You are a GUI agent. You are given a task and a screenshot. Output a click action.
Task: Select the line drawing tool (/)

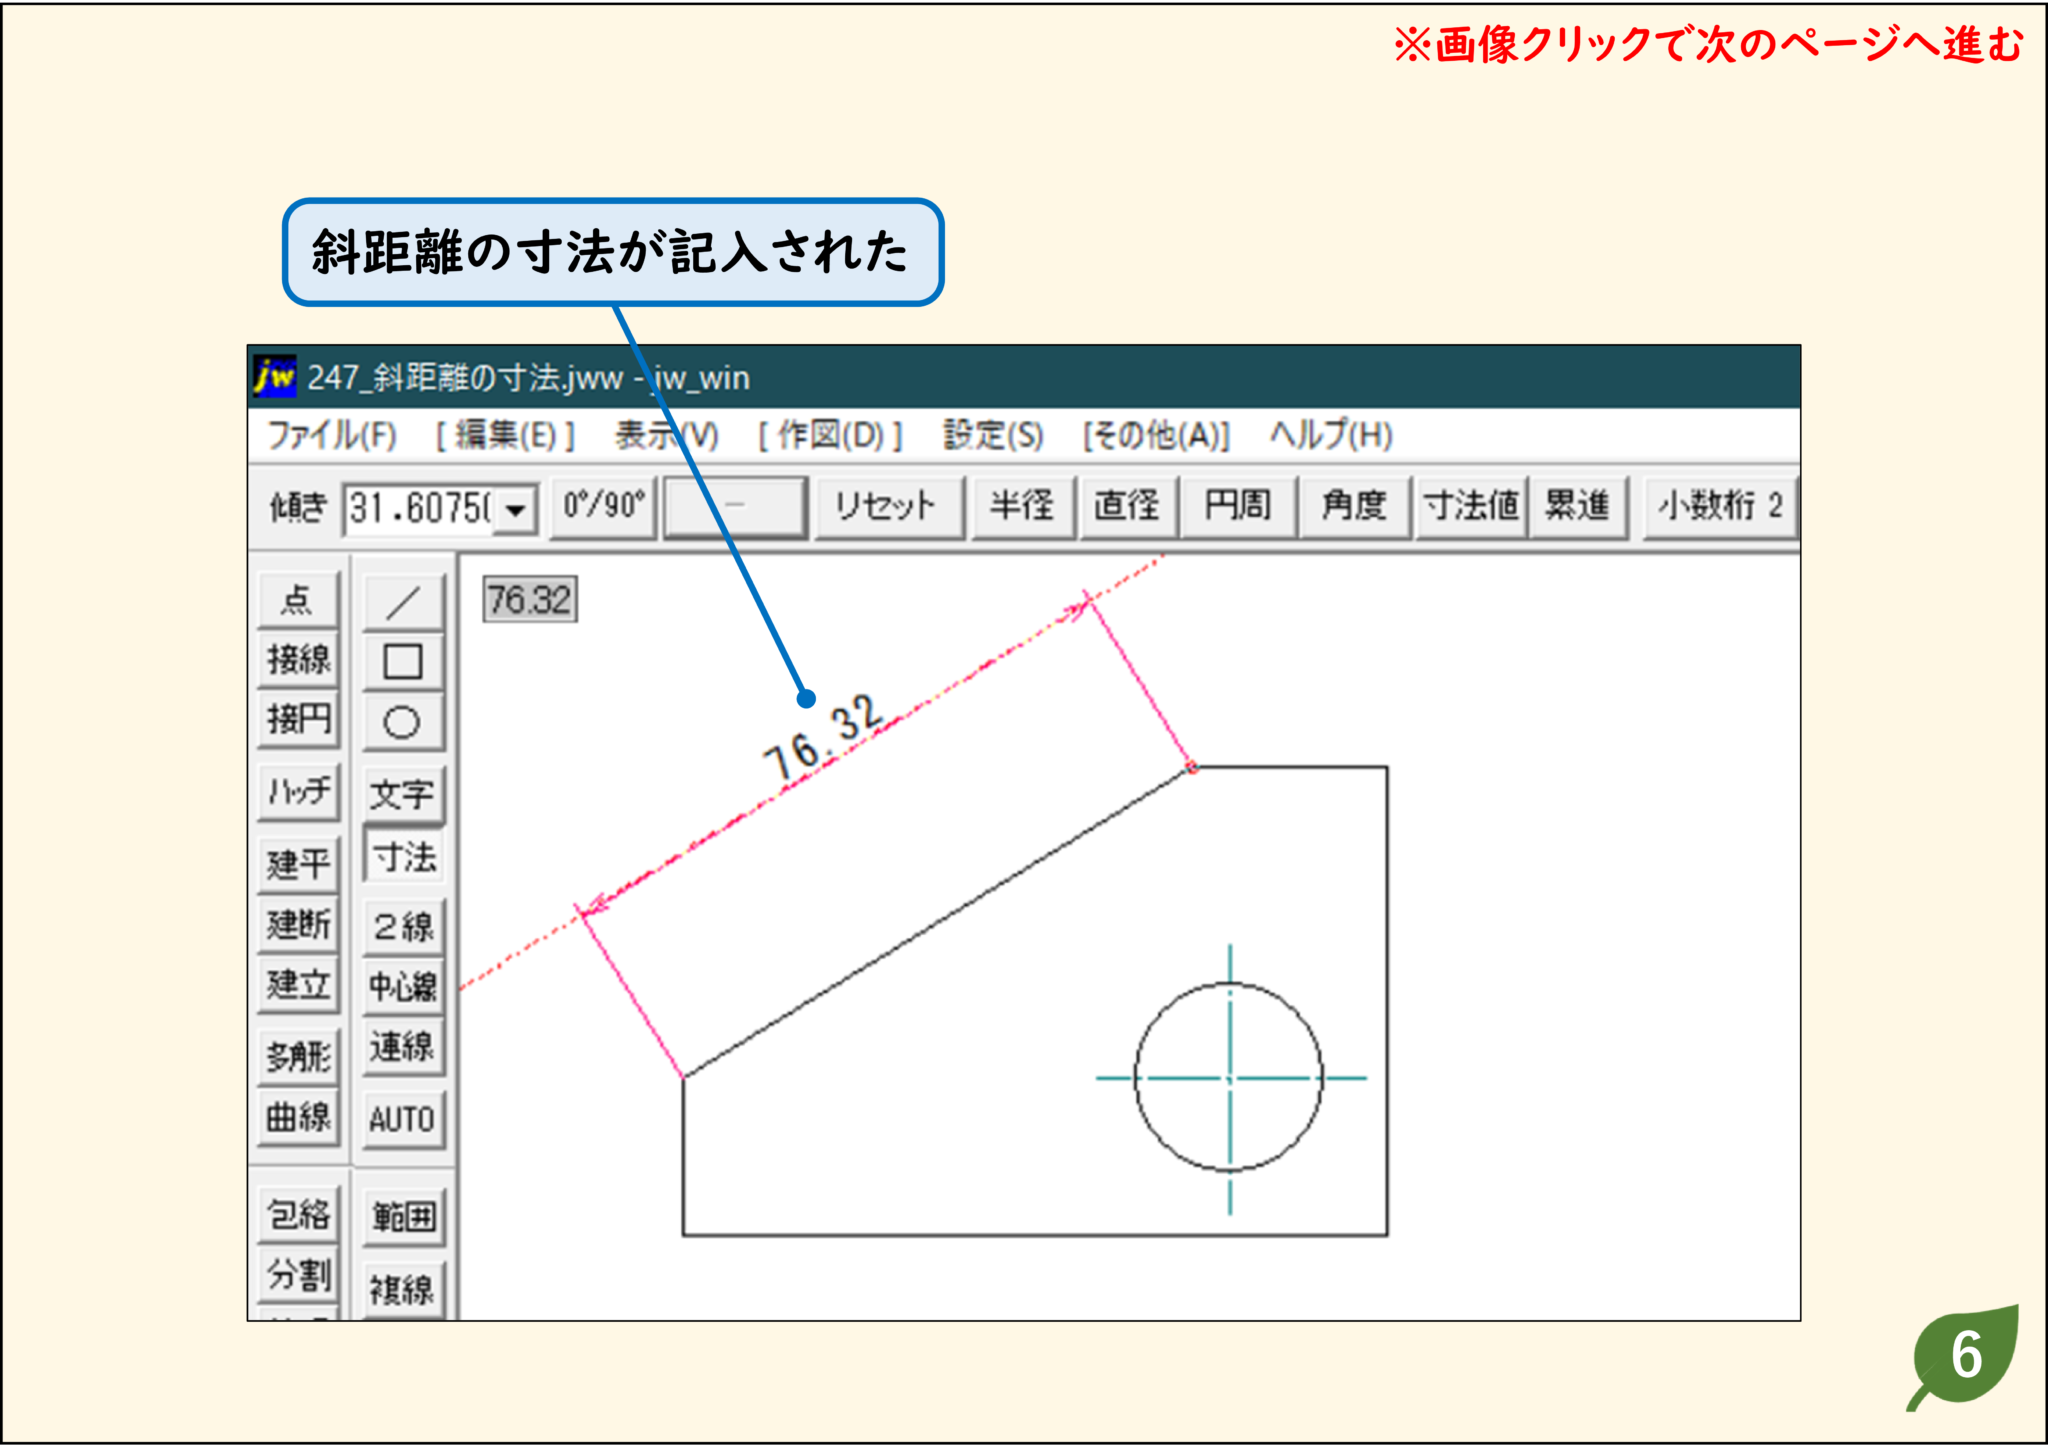tap(403, 601)
